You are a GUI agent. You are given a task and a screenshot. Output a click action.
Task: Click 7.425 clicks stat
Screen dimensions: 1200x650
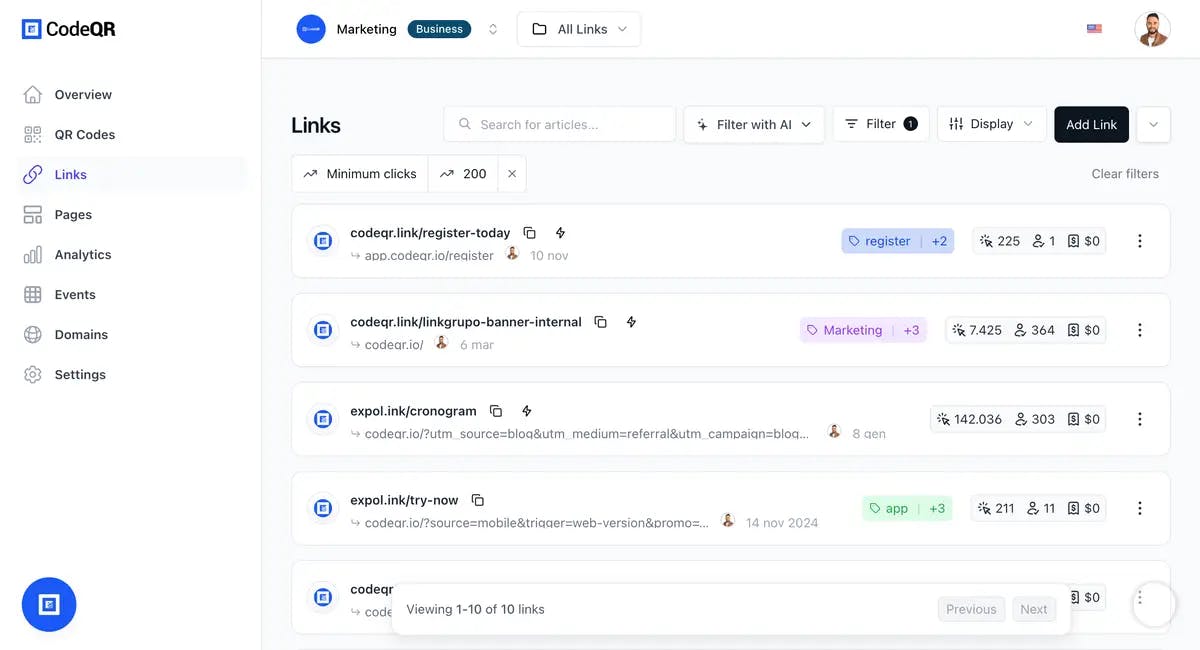[977, 330]
